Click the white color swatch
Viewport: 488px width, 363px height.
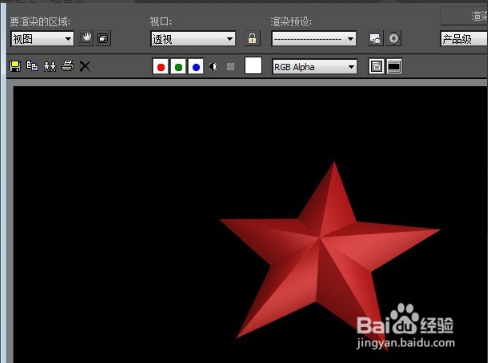pos(253,65)
